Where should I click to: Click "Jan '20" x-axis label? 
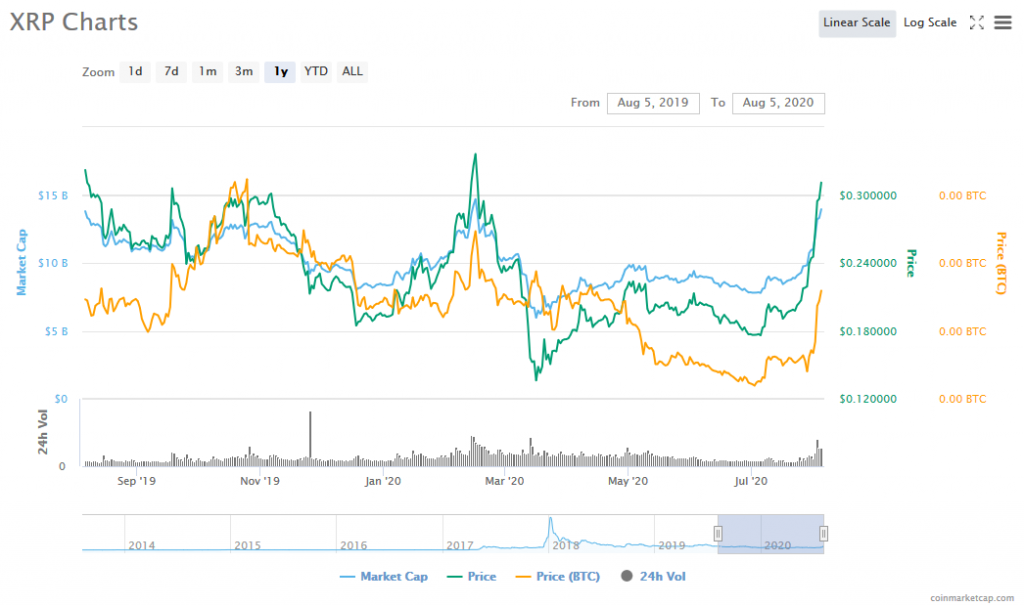(383, 481)
